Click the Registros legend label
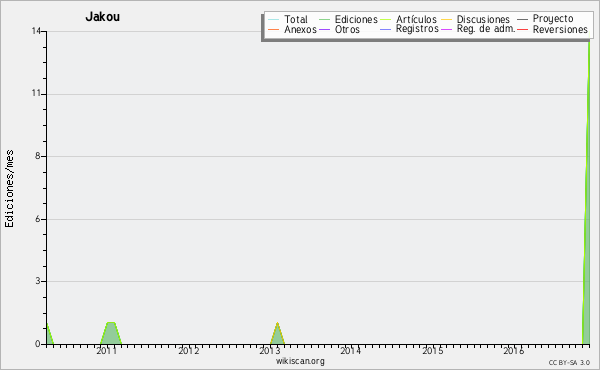 417,29
